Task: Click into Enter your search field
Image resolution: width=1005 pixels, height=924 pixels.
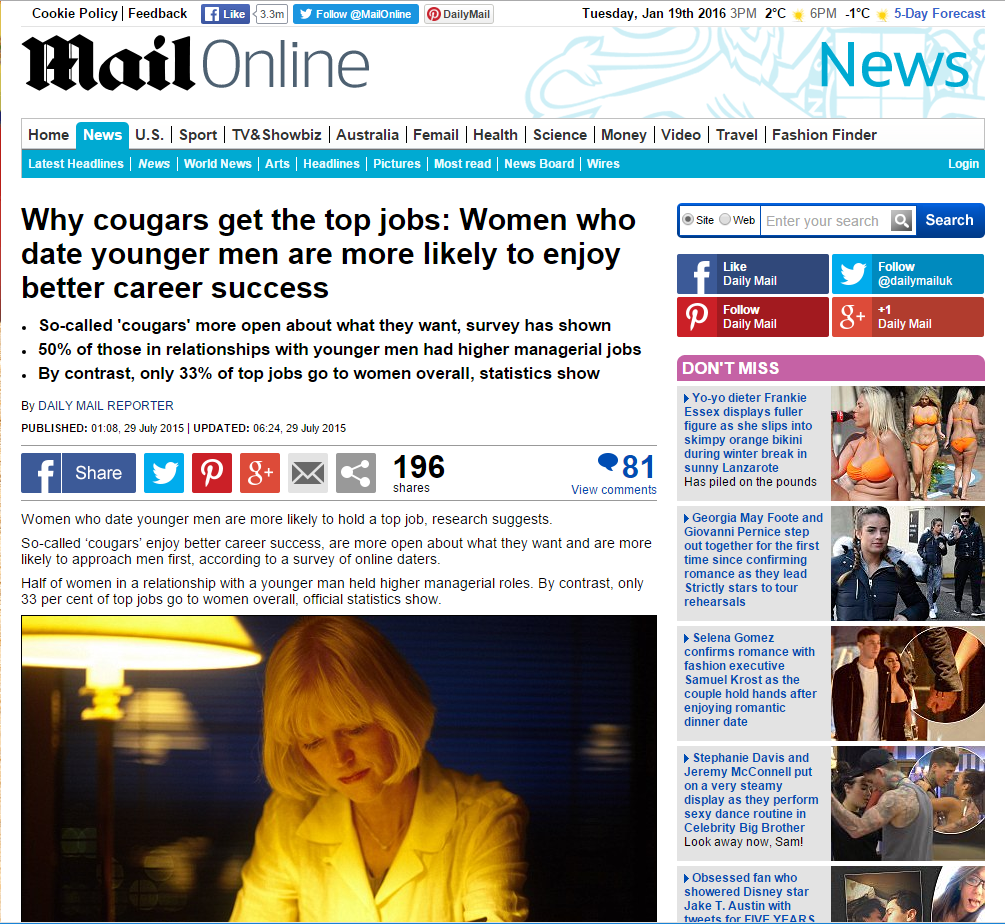Action: (x=826, y=221)
